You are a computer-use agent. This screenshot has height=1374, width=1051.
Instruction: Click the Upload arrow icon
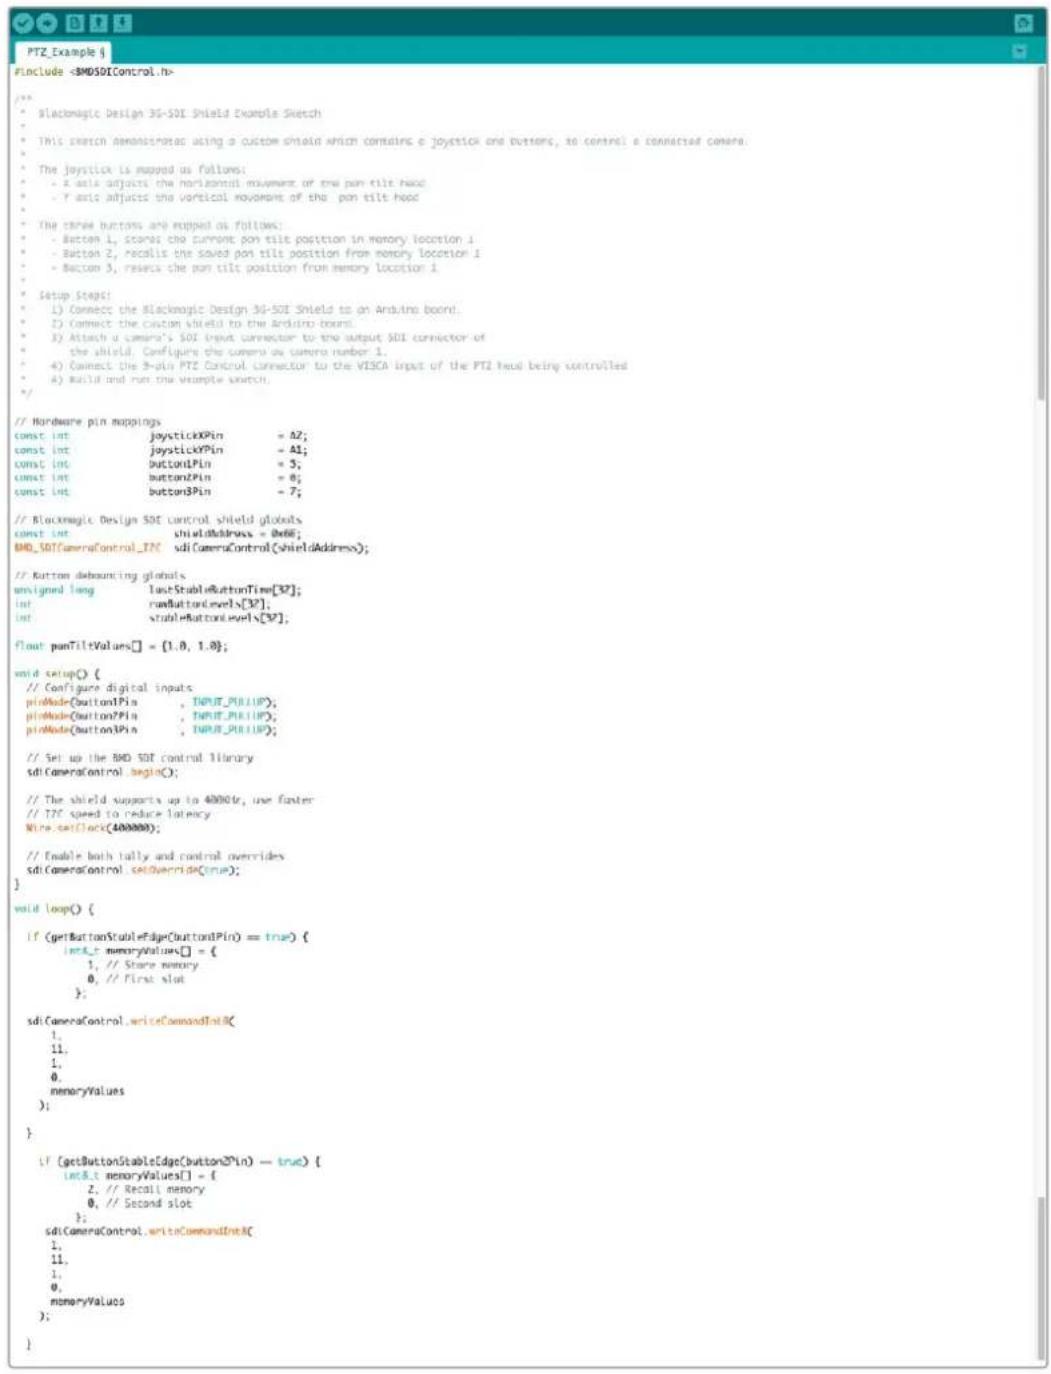coord(46,23)
